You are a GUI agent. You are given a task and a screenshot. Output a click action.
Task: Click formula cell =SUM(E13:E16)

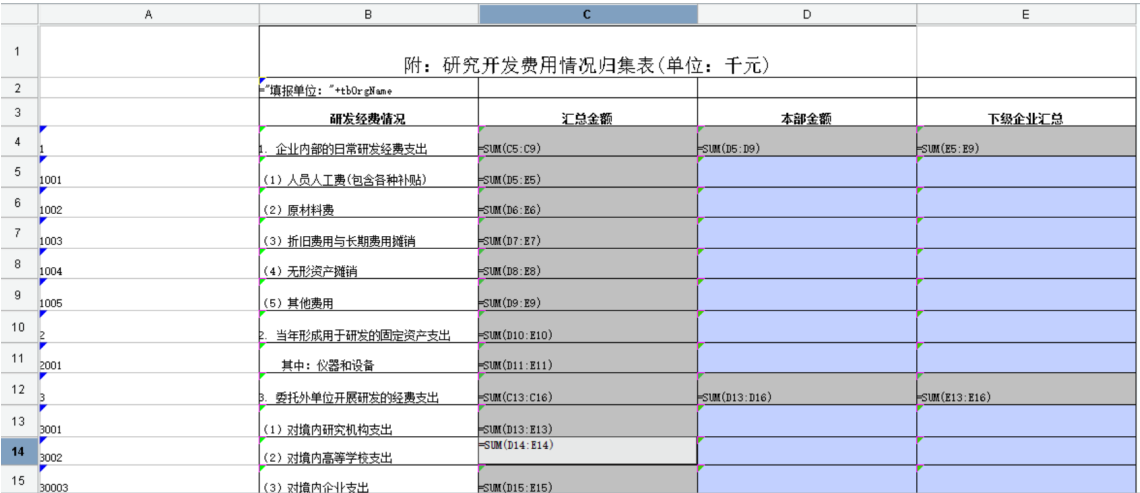1025,389
